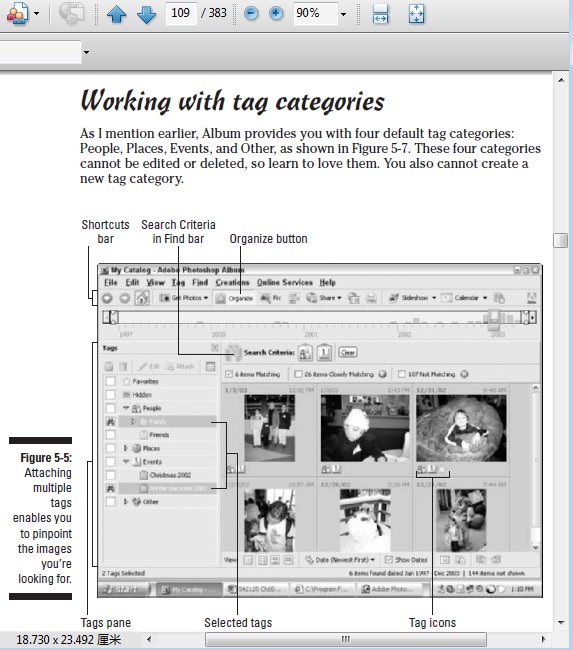This screenshot has width=573, height=650.
Task: Click the zoom in plus button
Action: pyautogui.click(x=276, y=13)
